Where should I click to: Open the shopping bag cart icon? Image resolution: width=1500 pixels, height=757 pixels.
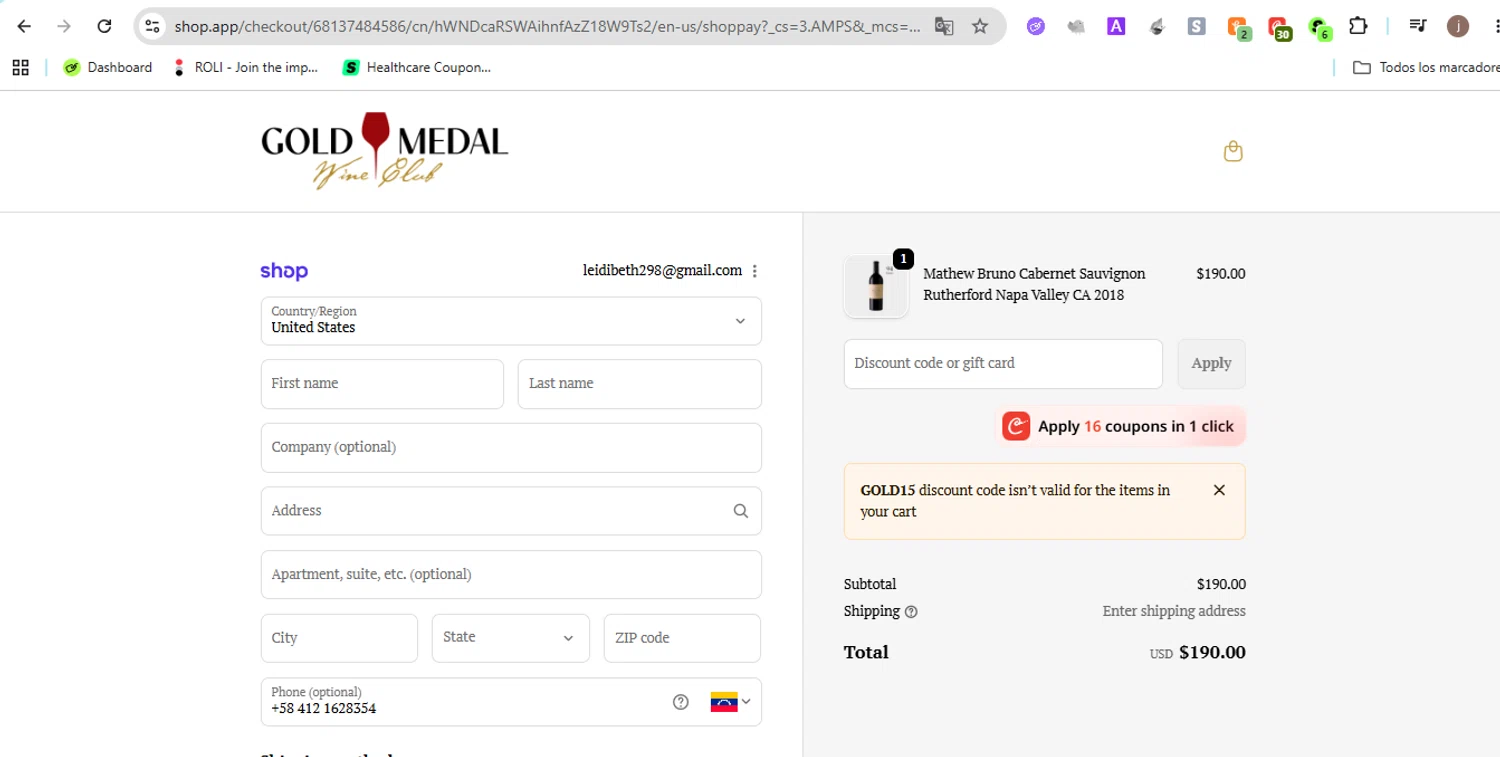(x=1233, y=151)
